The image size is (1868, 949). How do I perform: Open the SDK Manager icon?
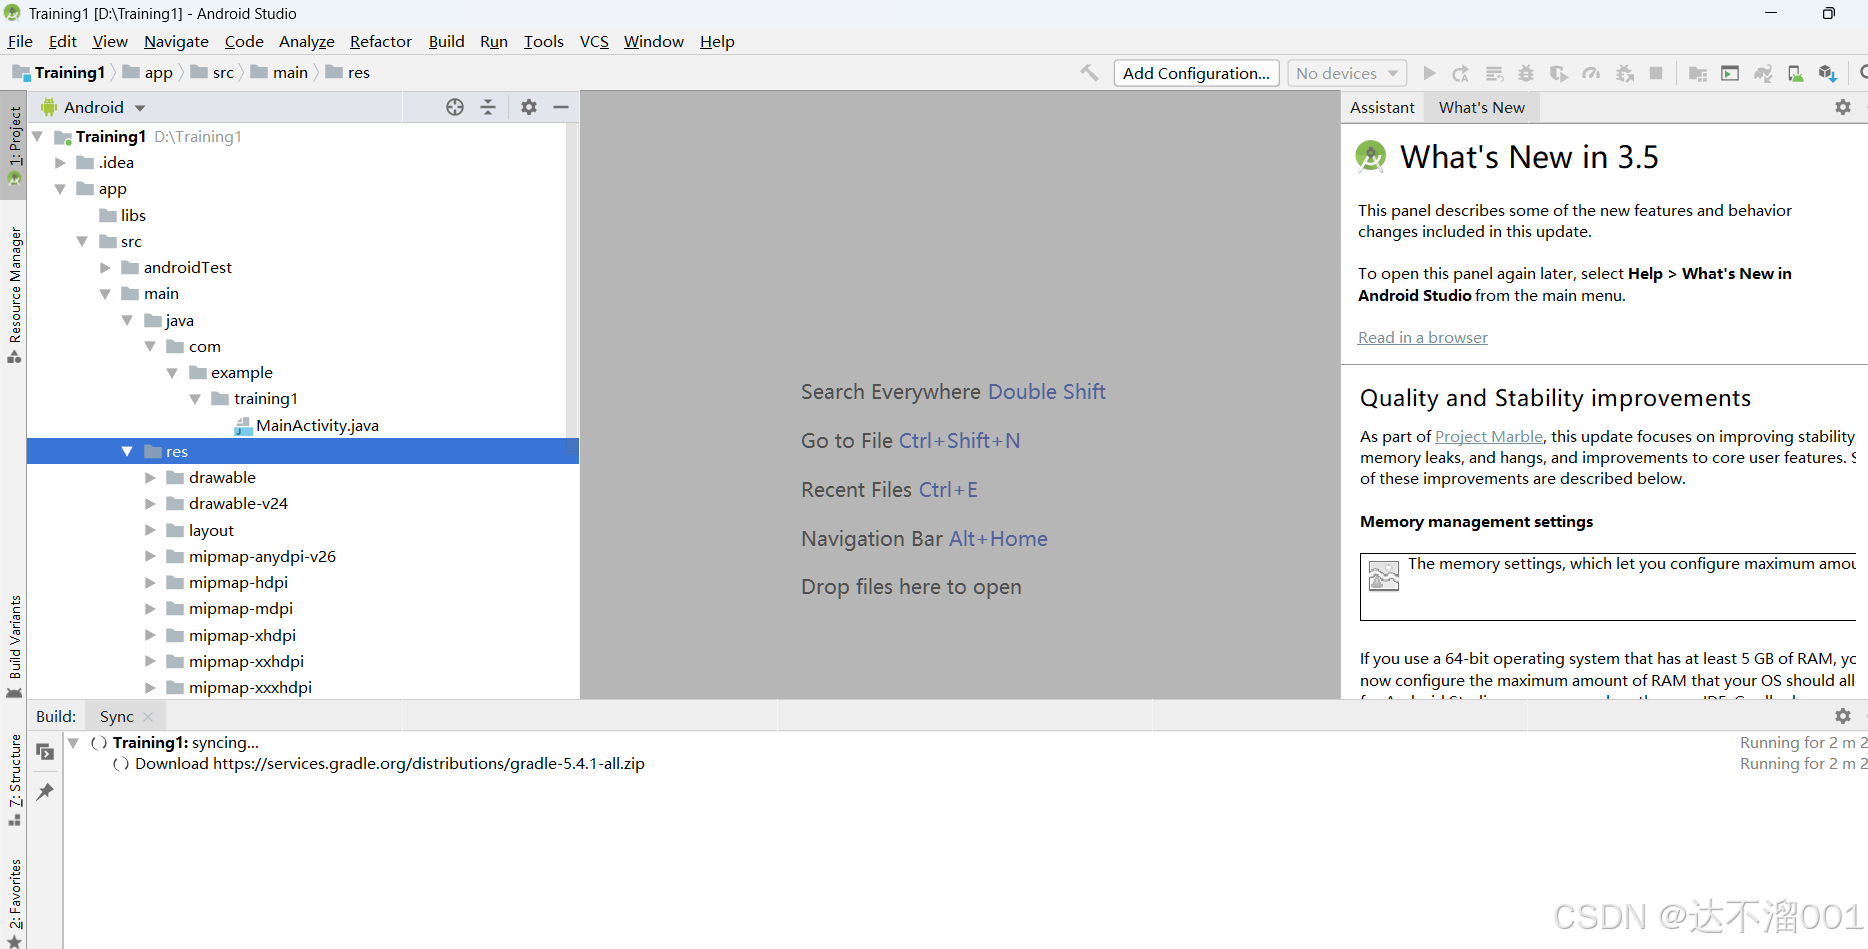click(x=1828, y=73)
